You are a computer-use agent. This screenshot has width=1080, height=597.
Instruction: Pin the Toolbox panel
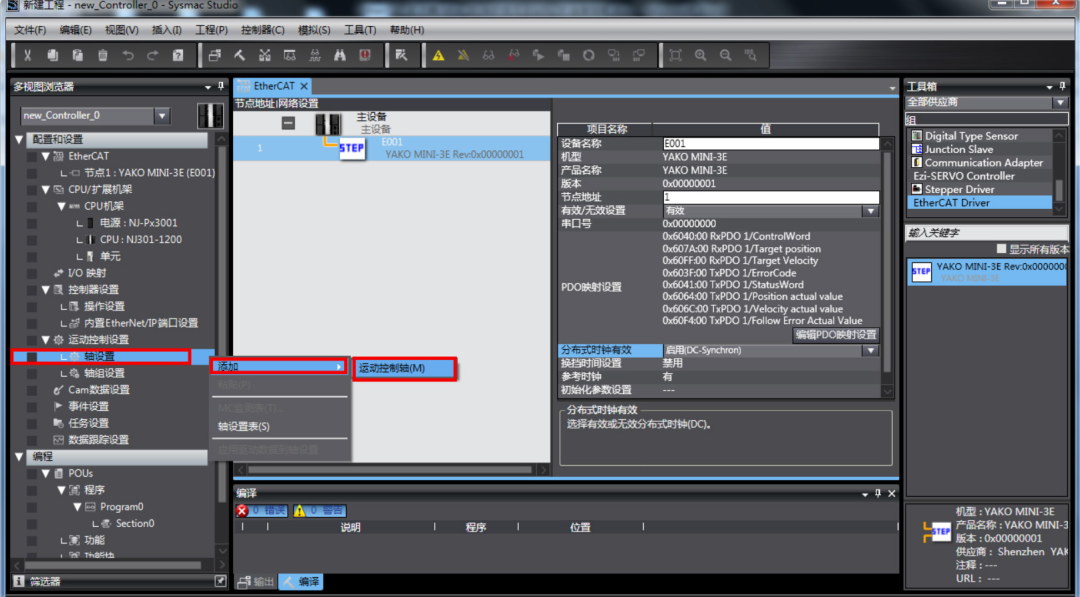pyautogui.click(x=1063, y=86)
